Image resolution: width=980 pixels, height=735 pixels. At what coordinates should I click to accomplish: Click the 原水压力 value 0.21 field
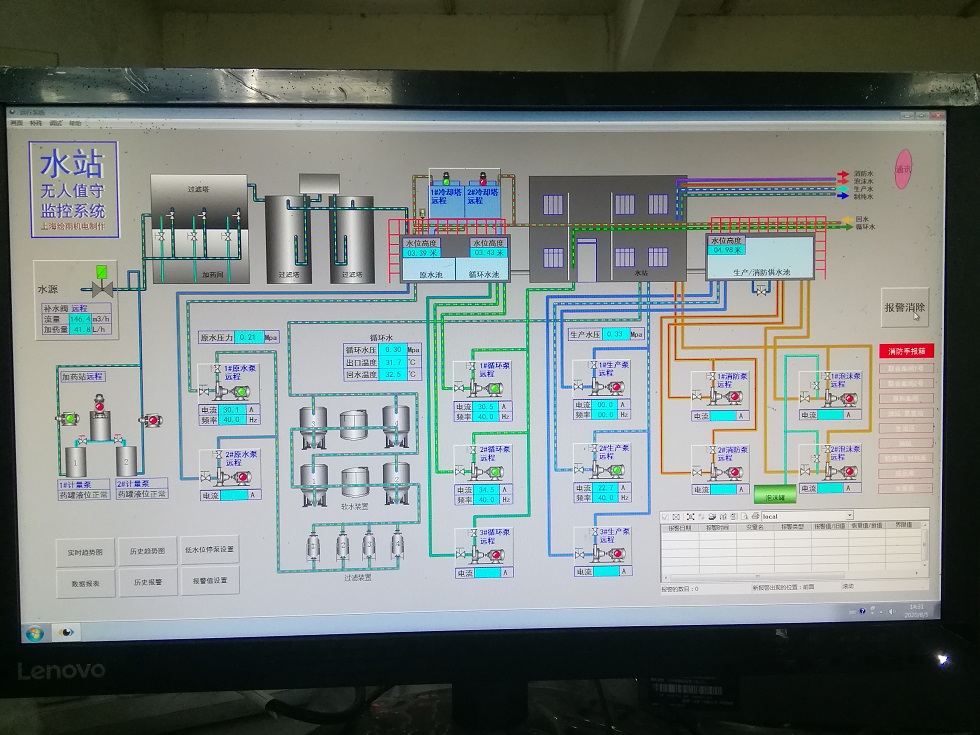249,337
